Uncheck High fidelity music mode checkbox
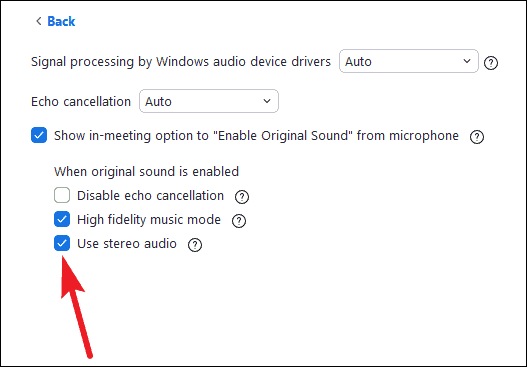Viewport: 527px width, 367px height. [62, 219]
